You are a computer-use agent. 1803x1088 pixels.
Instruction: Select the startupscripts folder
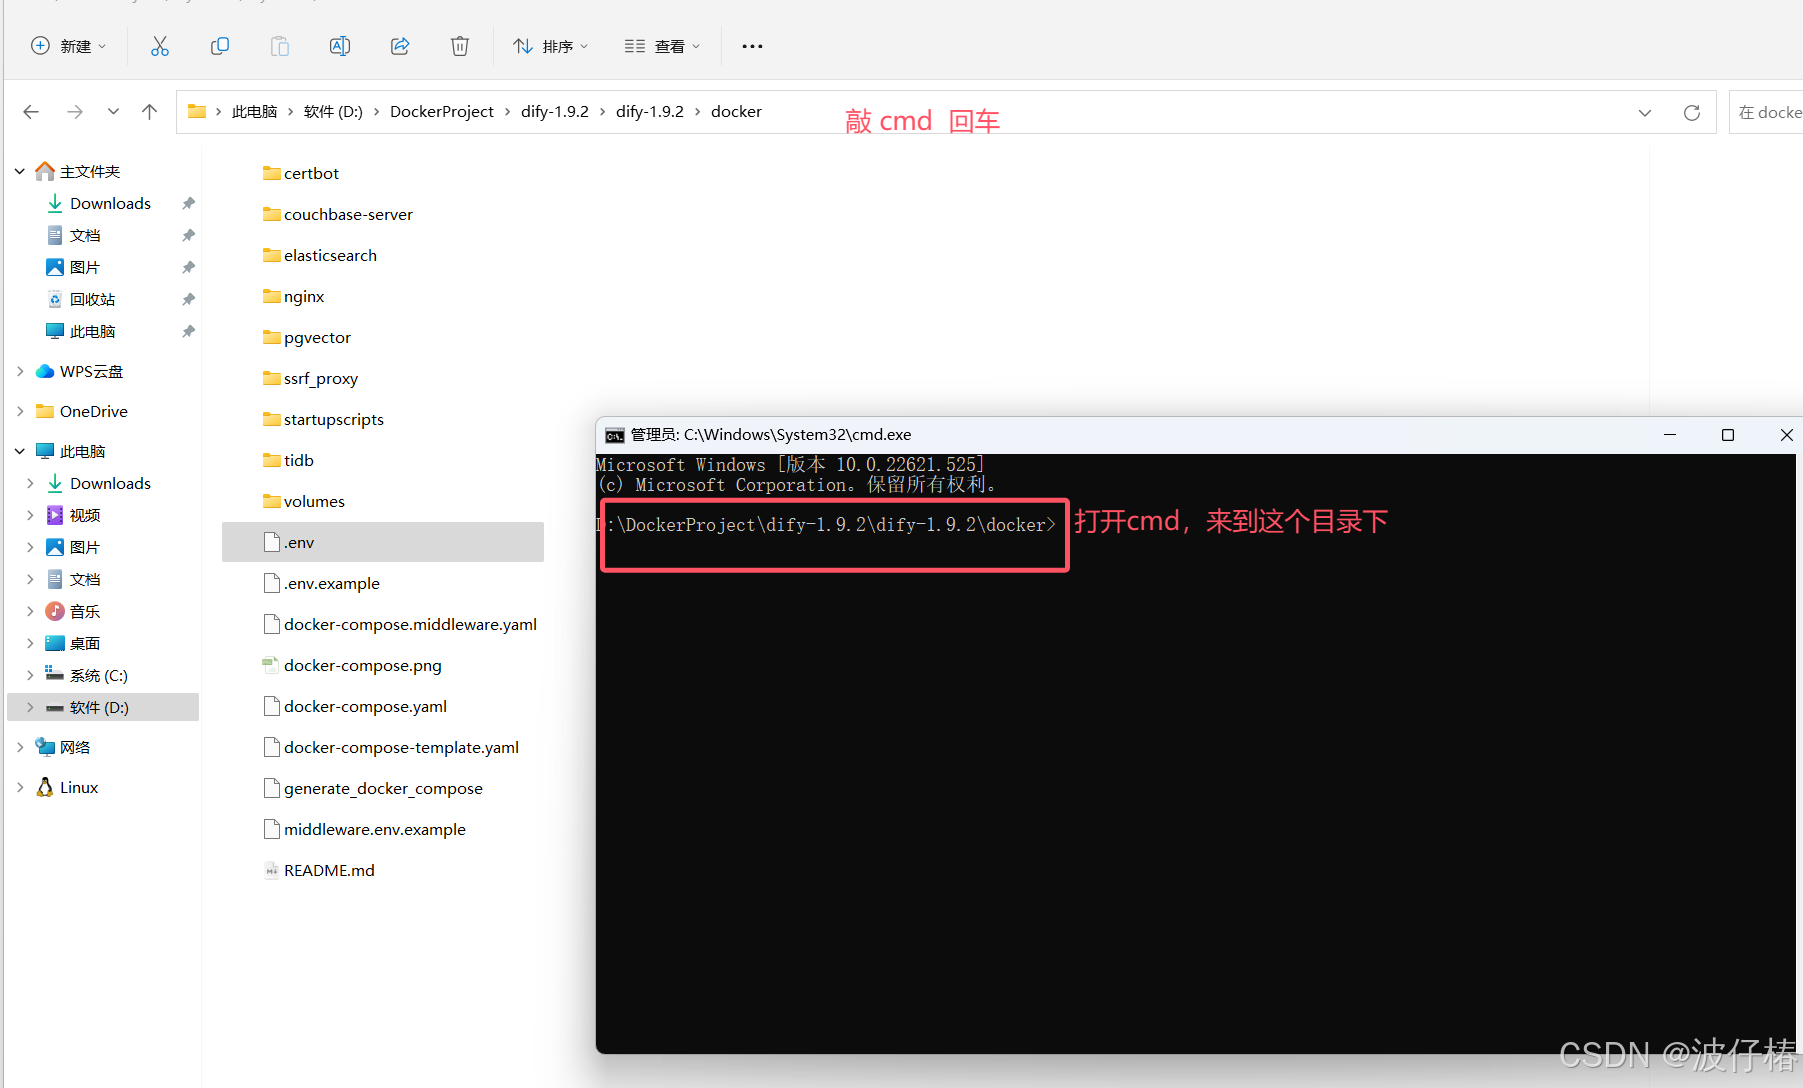[323, 419]
